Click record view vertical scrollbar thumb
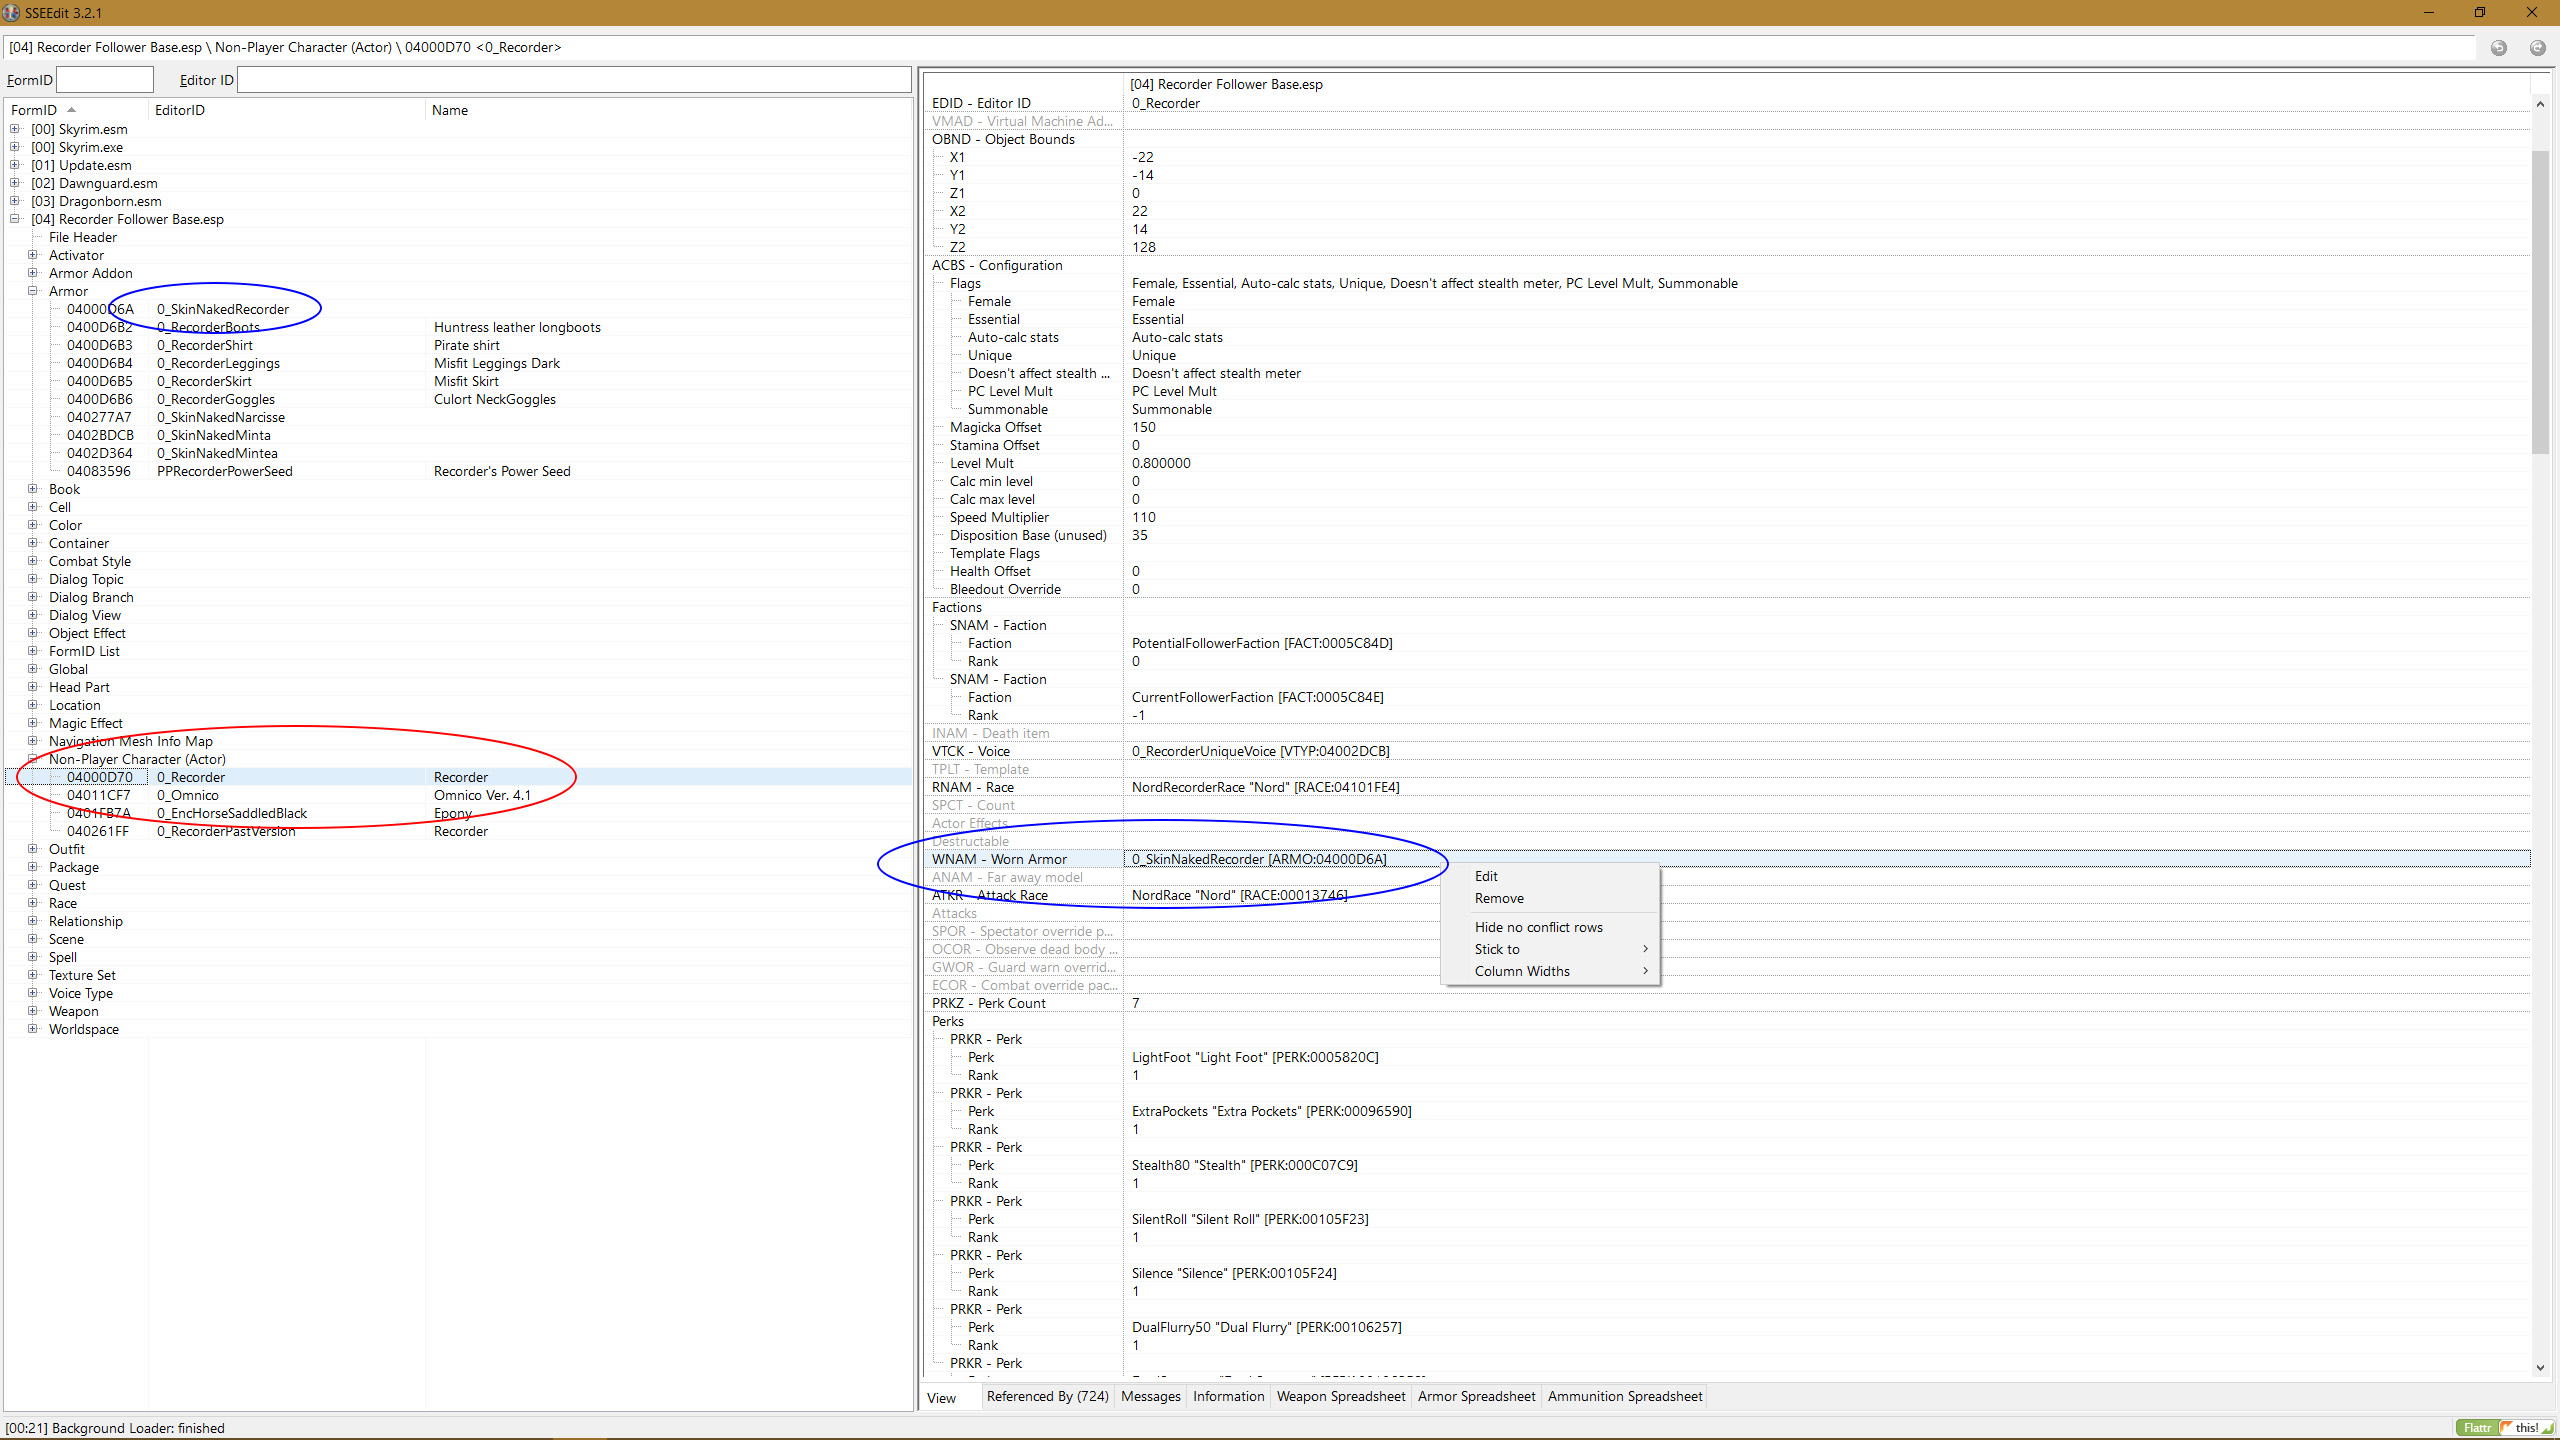The image size is (2560, 1440). pyautogui.click(x=2540, y=302)
